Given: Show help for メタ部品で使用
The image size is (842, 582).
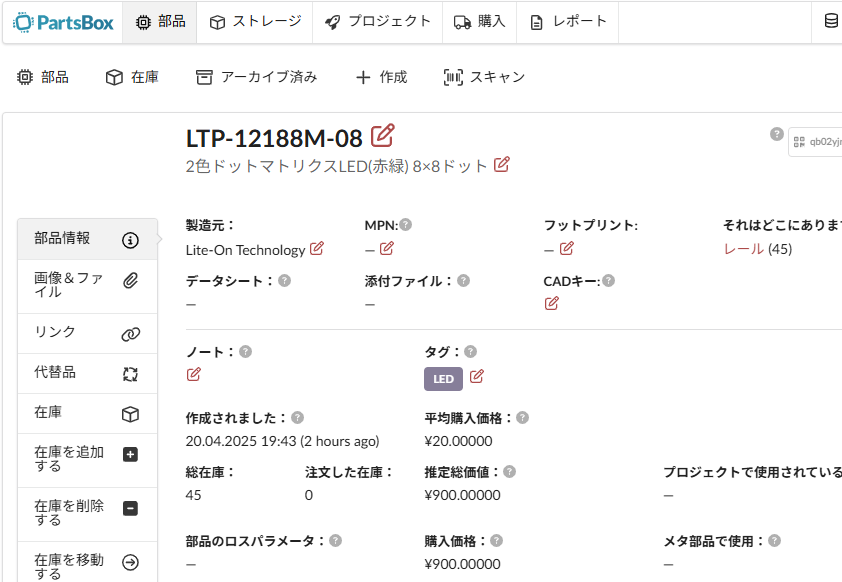Looking at the screenshot, I should [x=774, y=540].
